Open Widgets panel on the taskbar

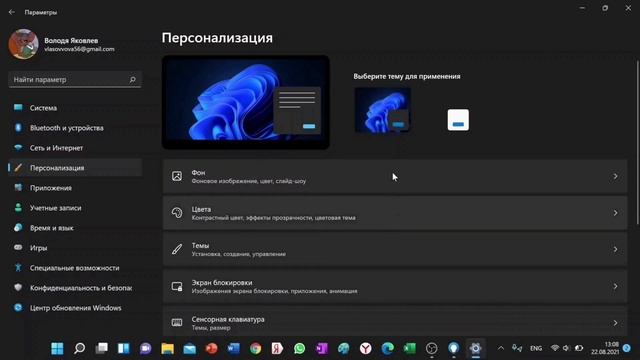click(123, 348)
